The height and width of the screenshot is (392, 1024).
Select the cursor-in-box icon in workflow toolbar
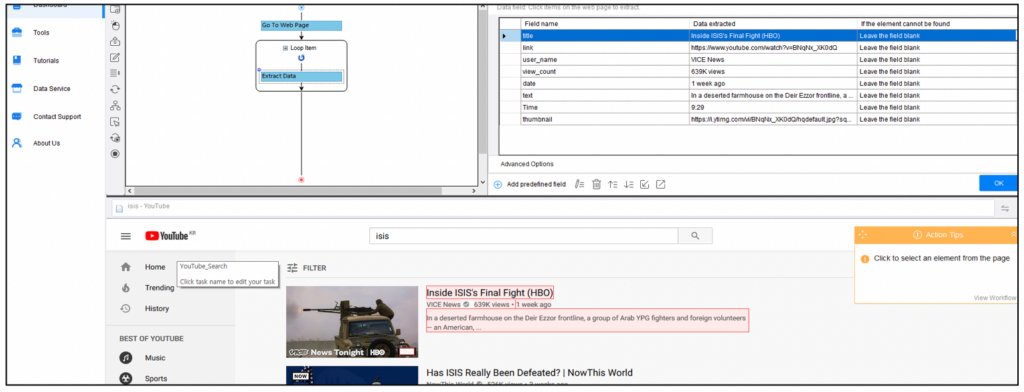click(x=115, y=122)
